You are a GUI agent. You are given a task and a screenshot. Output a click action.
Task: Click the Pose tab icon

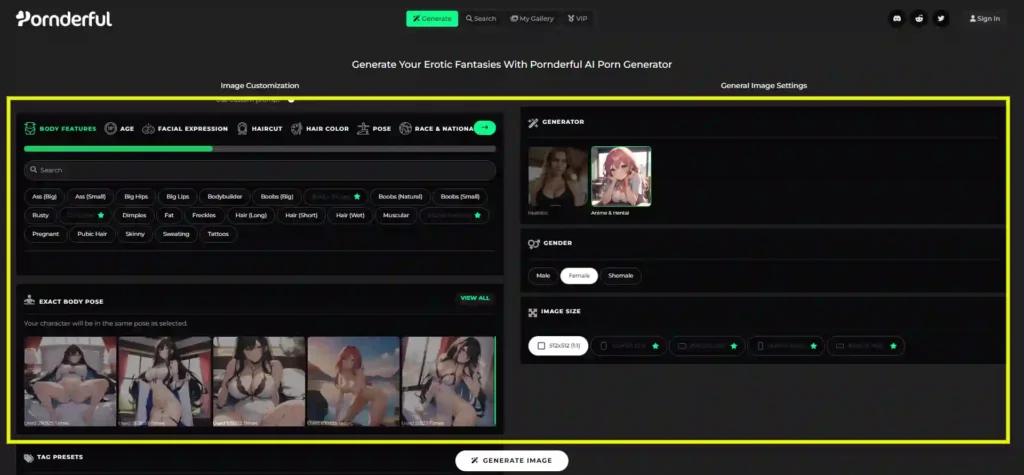[363, 129]
